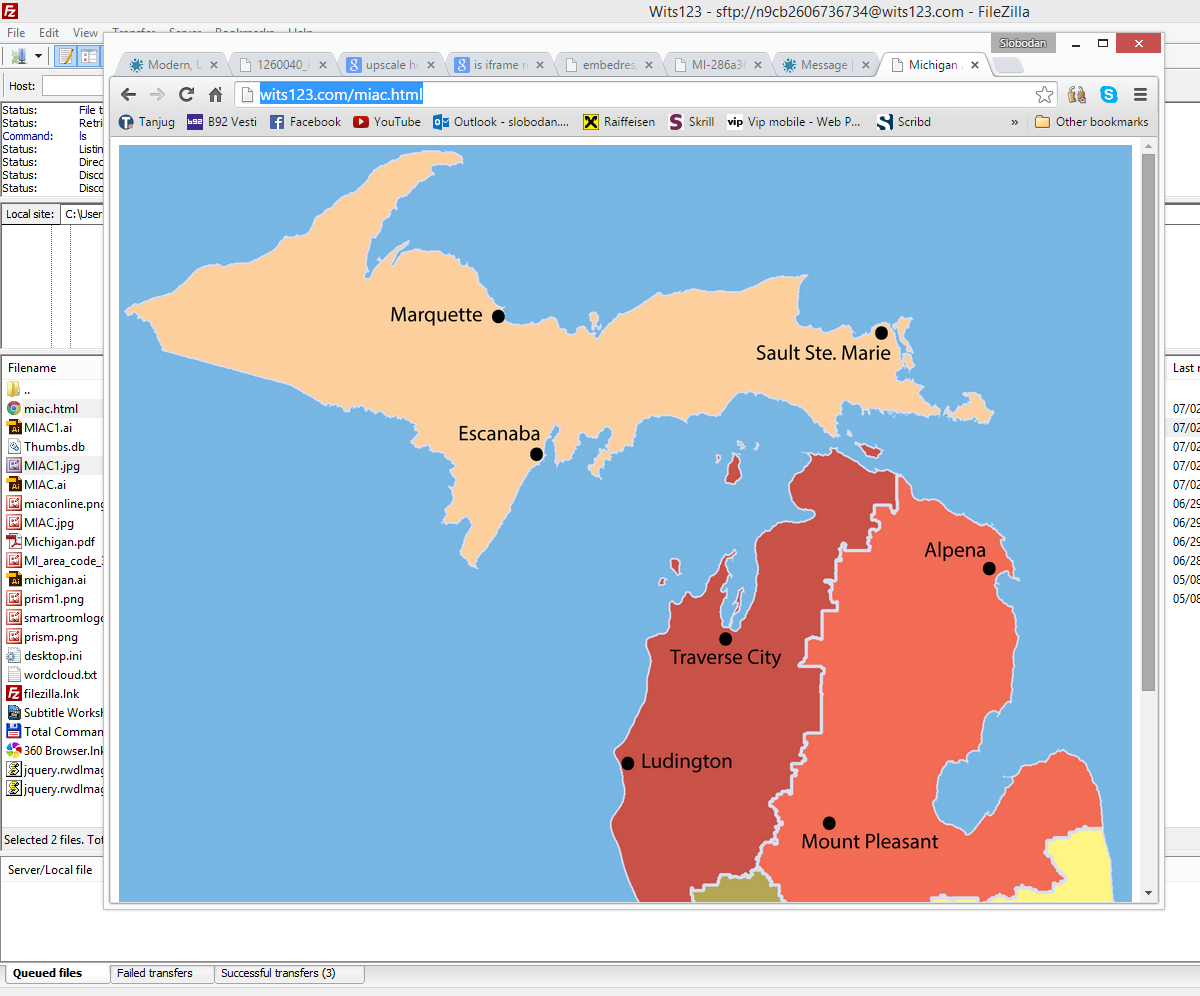The image size is (1200, 996).
Task: Go to the browser Home page icon
Action: coord(215,95)
